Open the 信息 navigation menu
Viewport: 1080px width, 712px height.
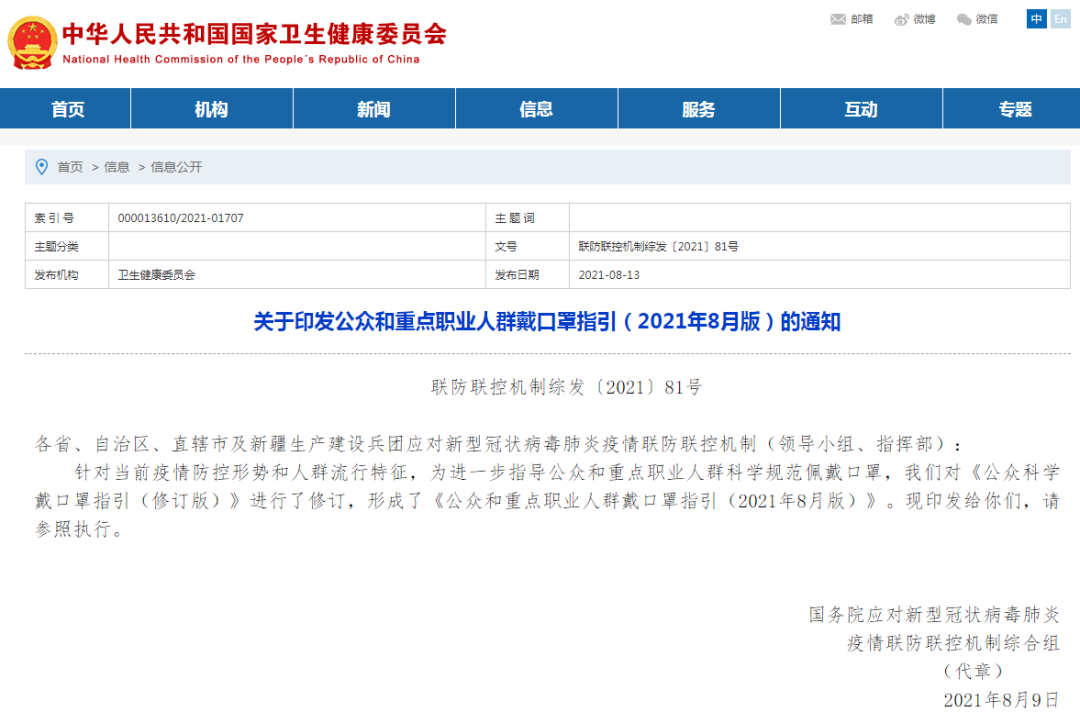pyautogui.click(x=536, y=108)
